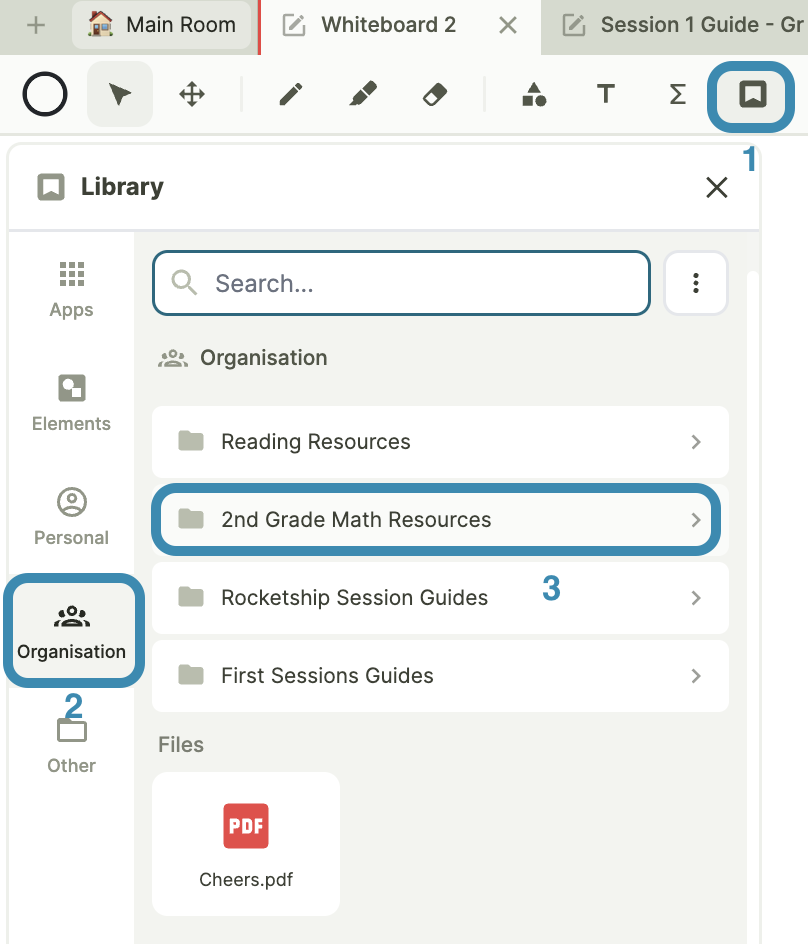Open the Library panel icon
Screen dimensions: 808x944
pos(749,94)
